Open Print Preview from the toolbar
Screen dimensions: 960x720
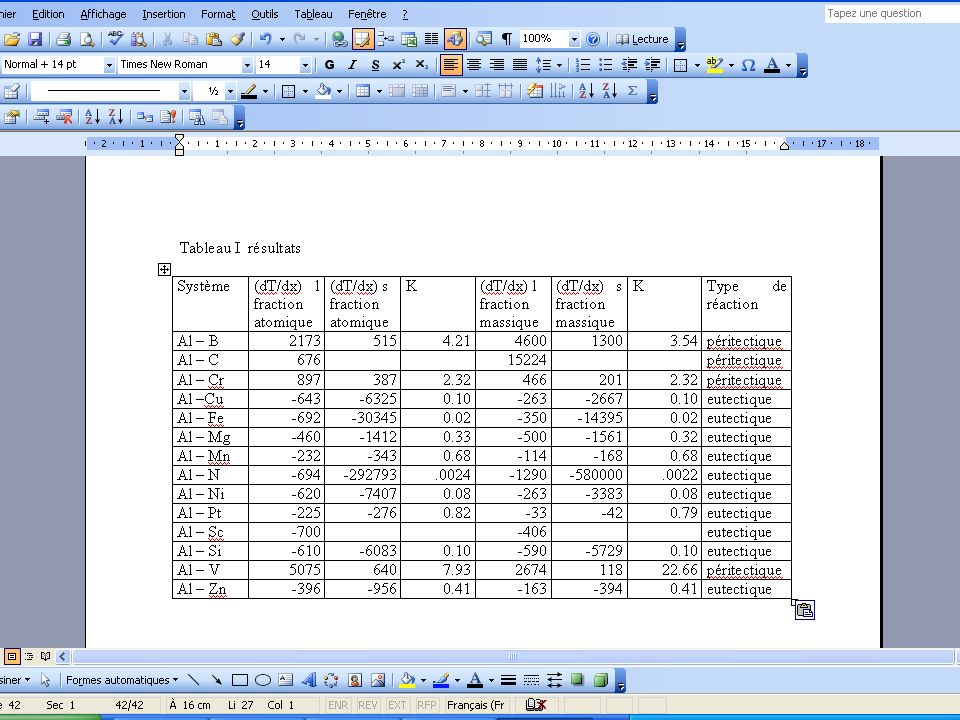88,39
